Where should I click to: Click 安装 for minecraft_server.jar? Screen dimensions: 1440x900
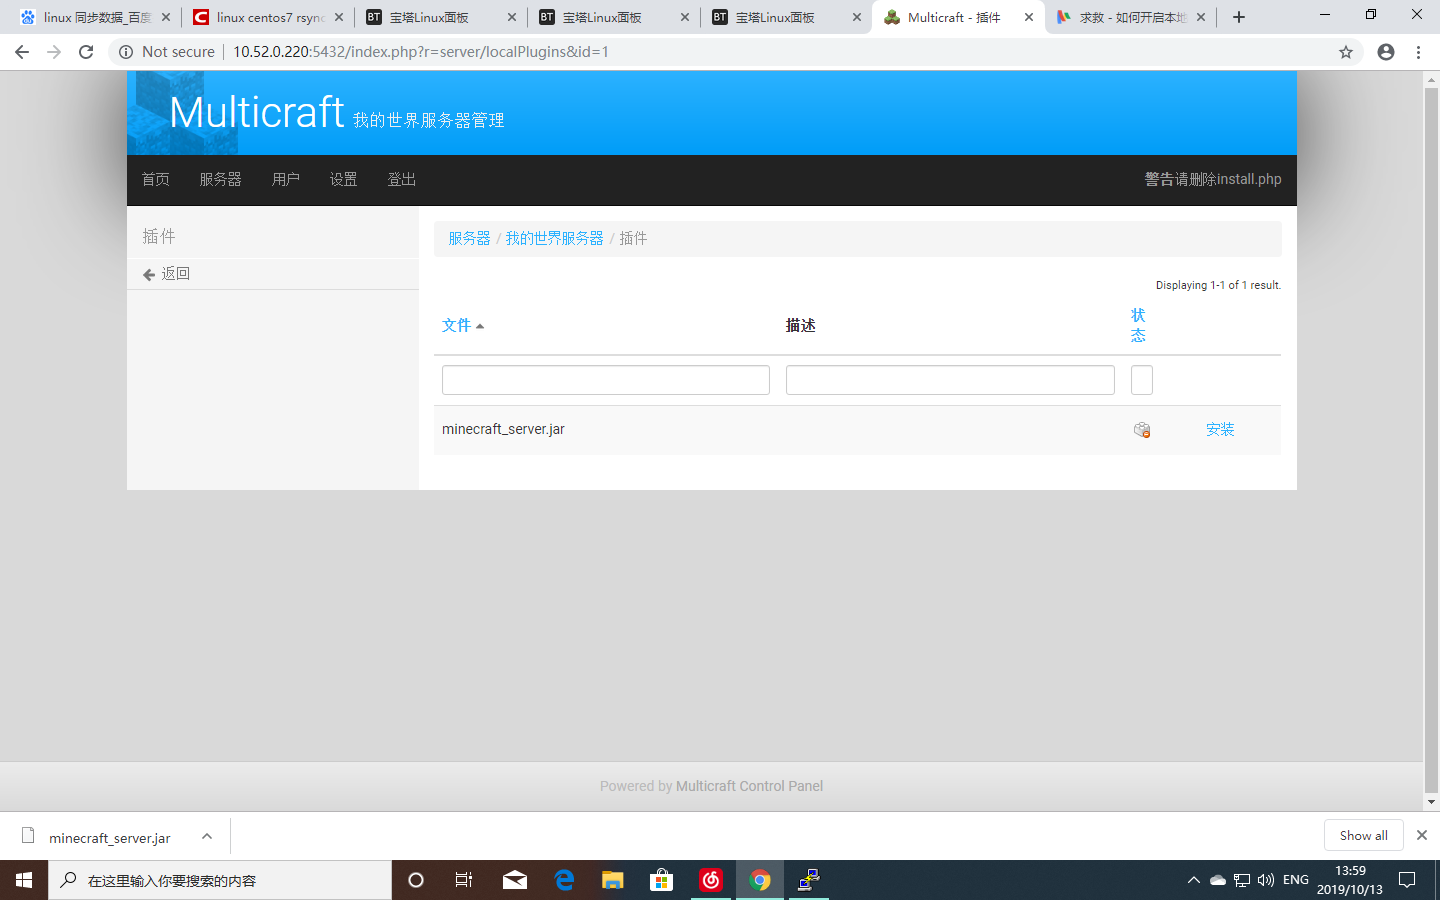pos(1220,430)
